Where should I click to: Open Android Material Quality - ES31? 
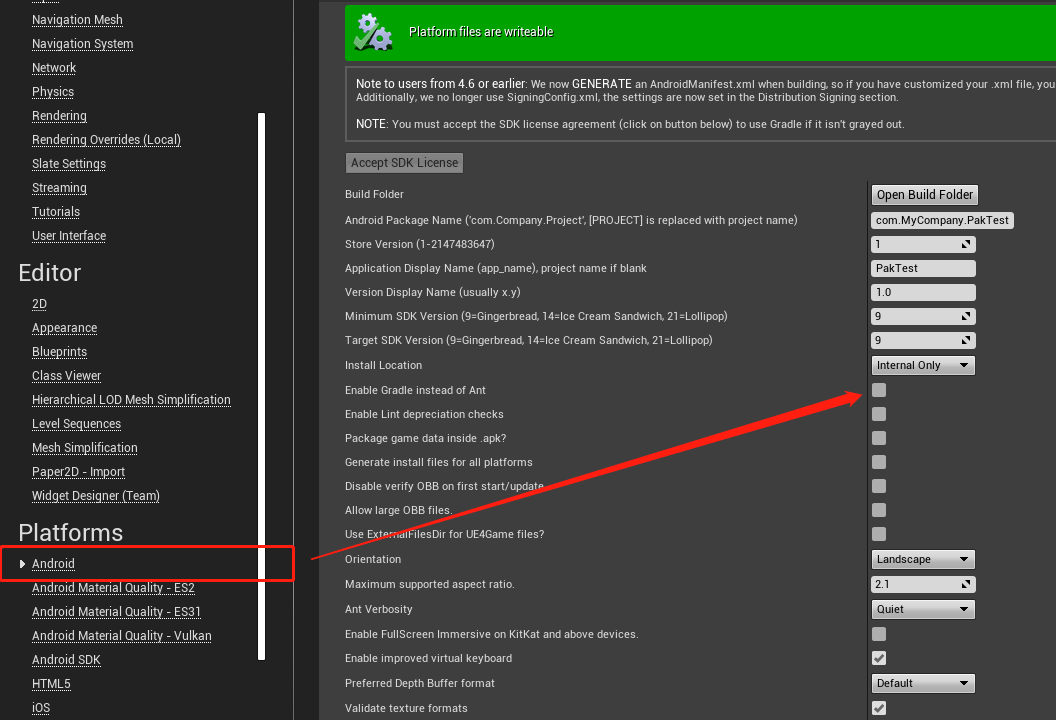coord(117,612)
